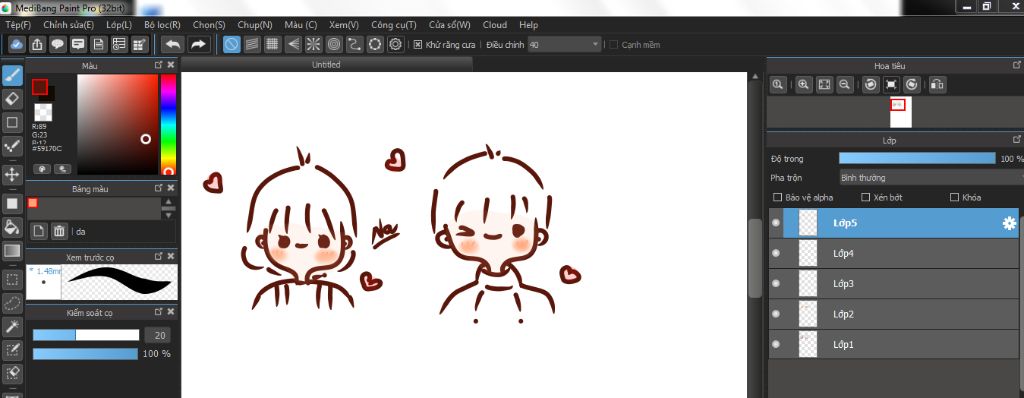The height and width of the screenshot is (398, 1024).
Task: Undock the Hoa tiêu navigator panel
Action: click(x=1016, y=65)
